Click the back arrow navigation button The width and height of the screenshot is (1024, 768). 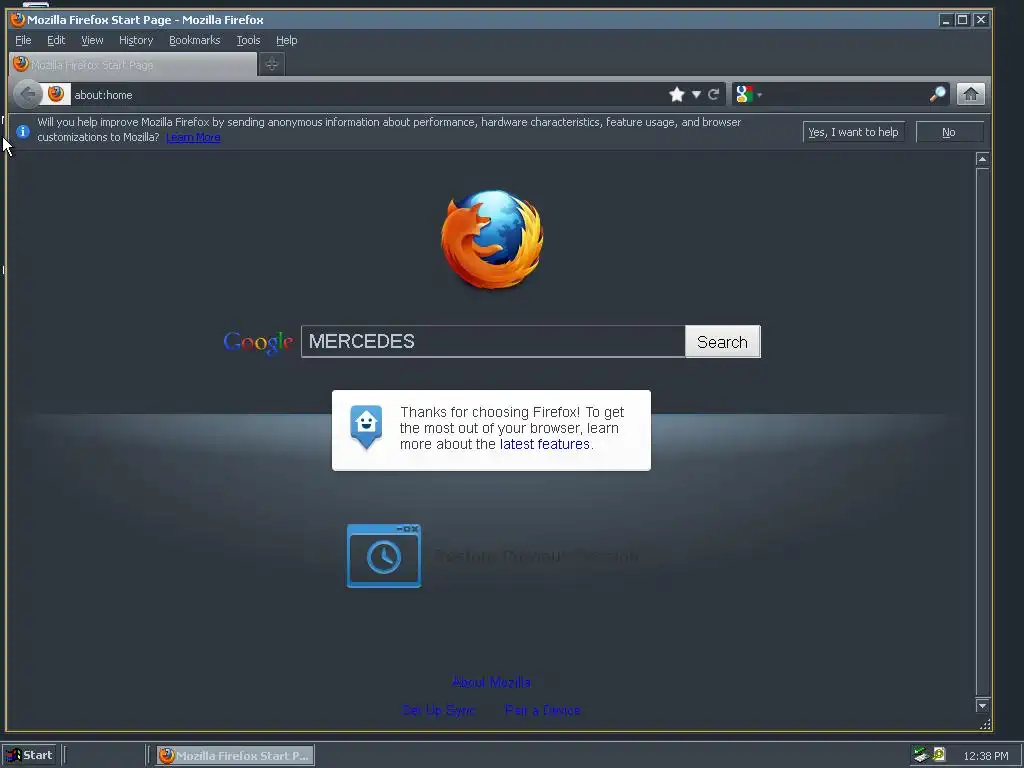(27, 95)
